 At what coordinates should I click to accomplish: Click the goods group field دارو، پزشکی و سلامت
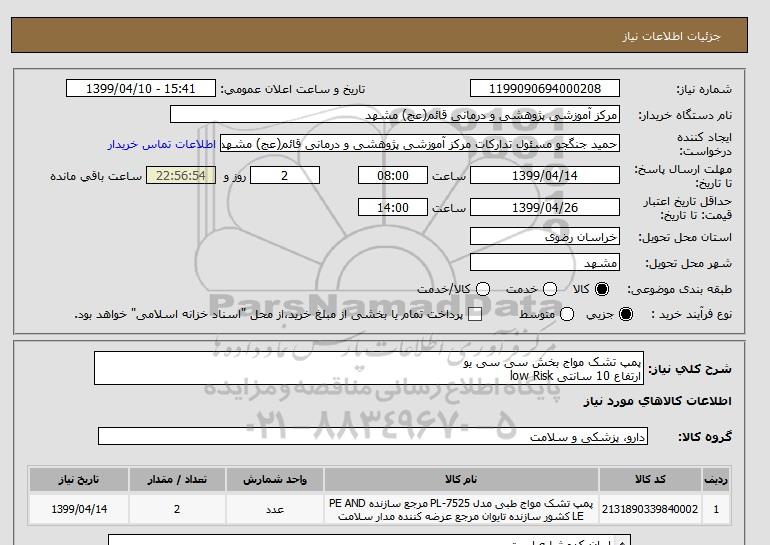tap(373, 436)
